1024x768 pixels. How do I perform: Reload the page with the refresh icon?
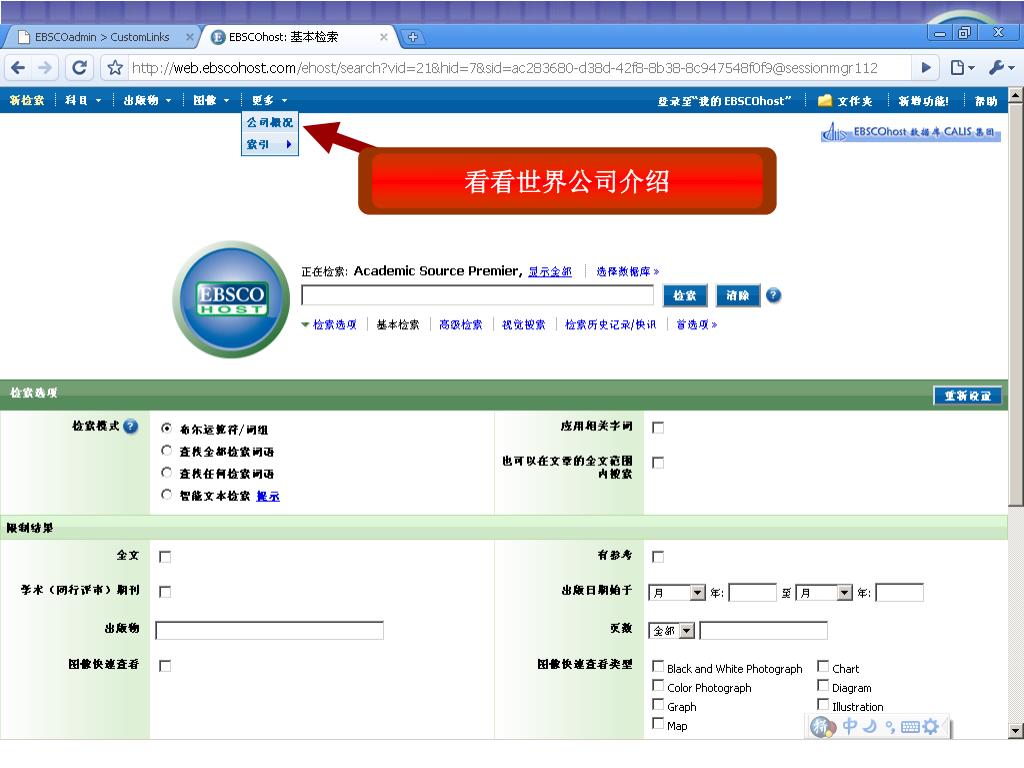(80, 67)
